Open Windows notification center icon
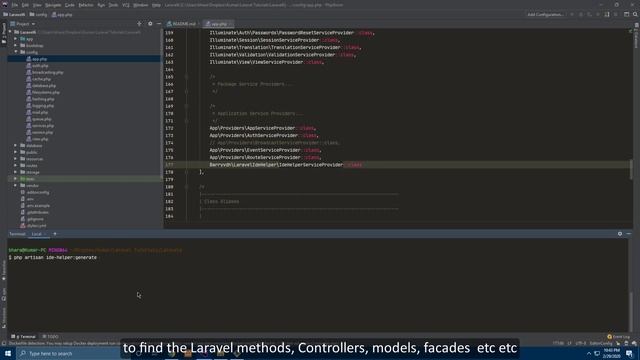Viewport: 640px width, 360px height. (629, 353)
